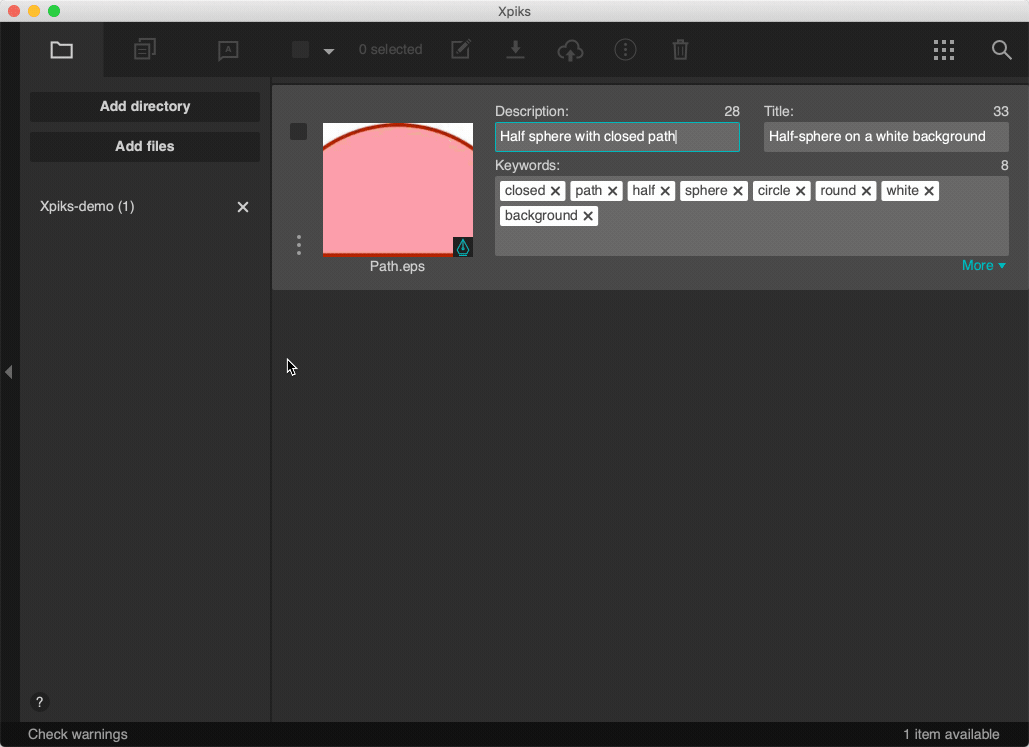The width and height of the screenshot is (1029, 747).
Task: Delete artwork using the trash icon
Action: [x=680, y=49]
